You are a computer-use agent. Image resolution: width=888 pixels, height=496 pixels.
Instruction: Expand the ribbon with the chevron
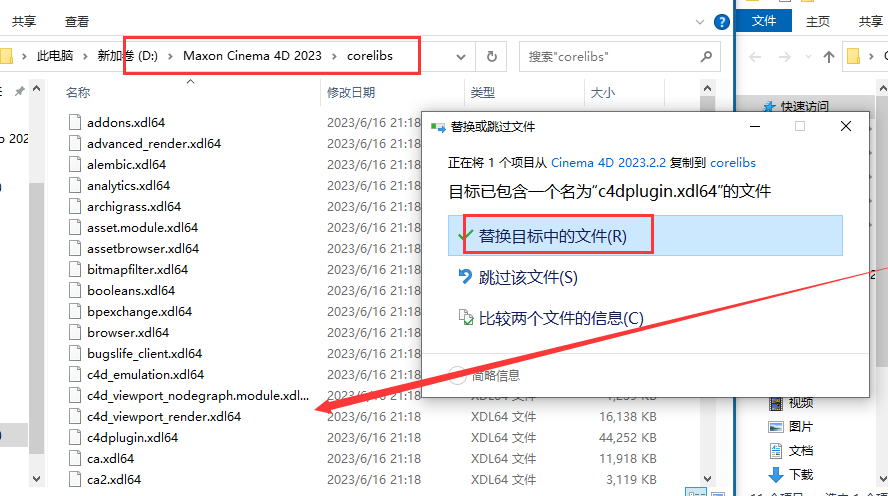[x=699, y=22]
